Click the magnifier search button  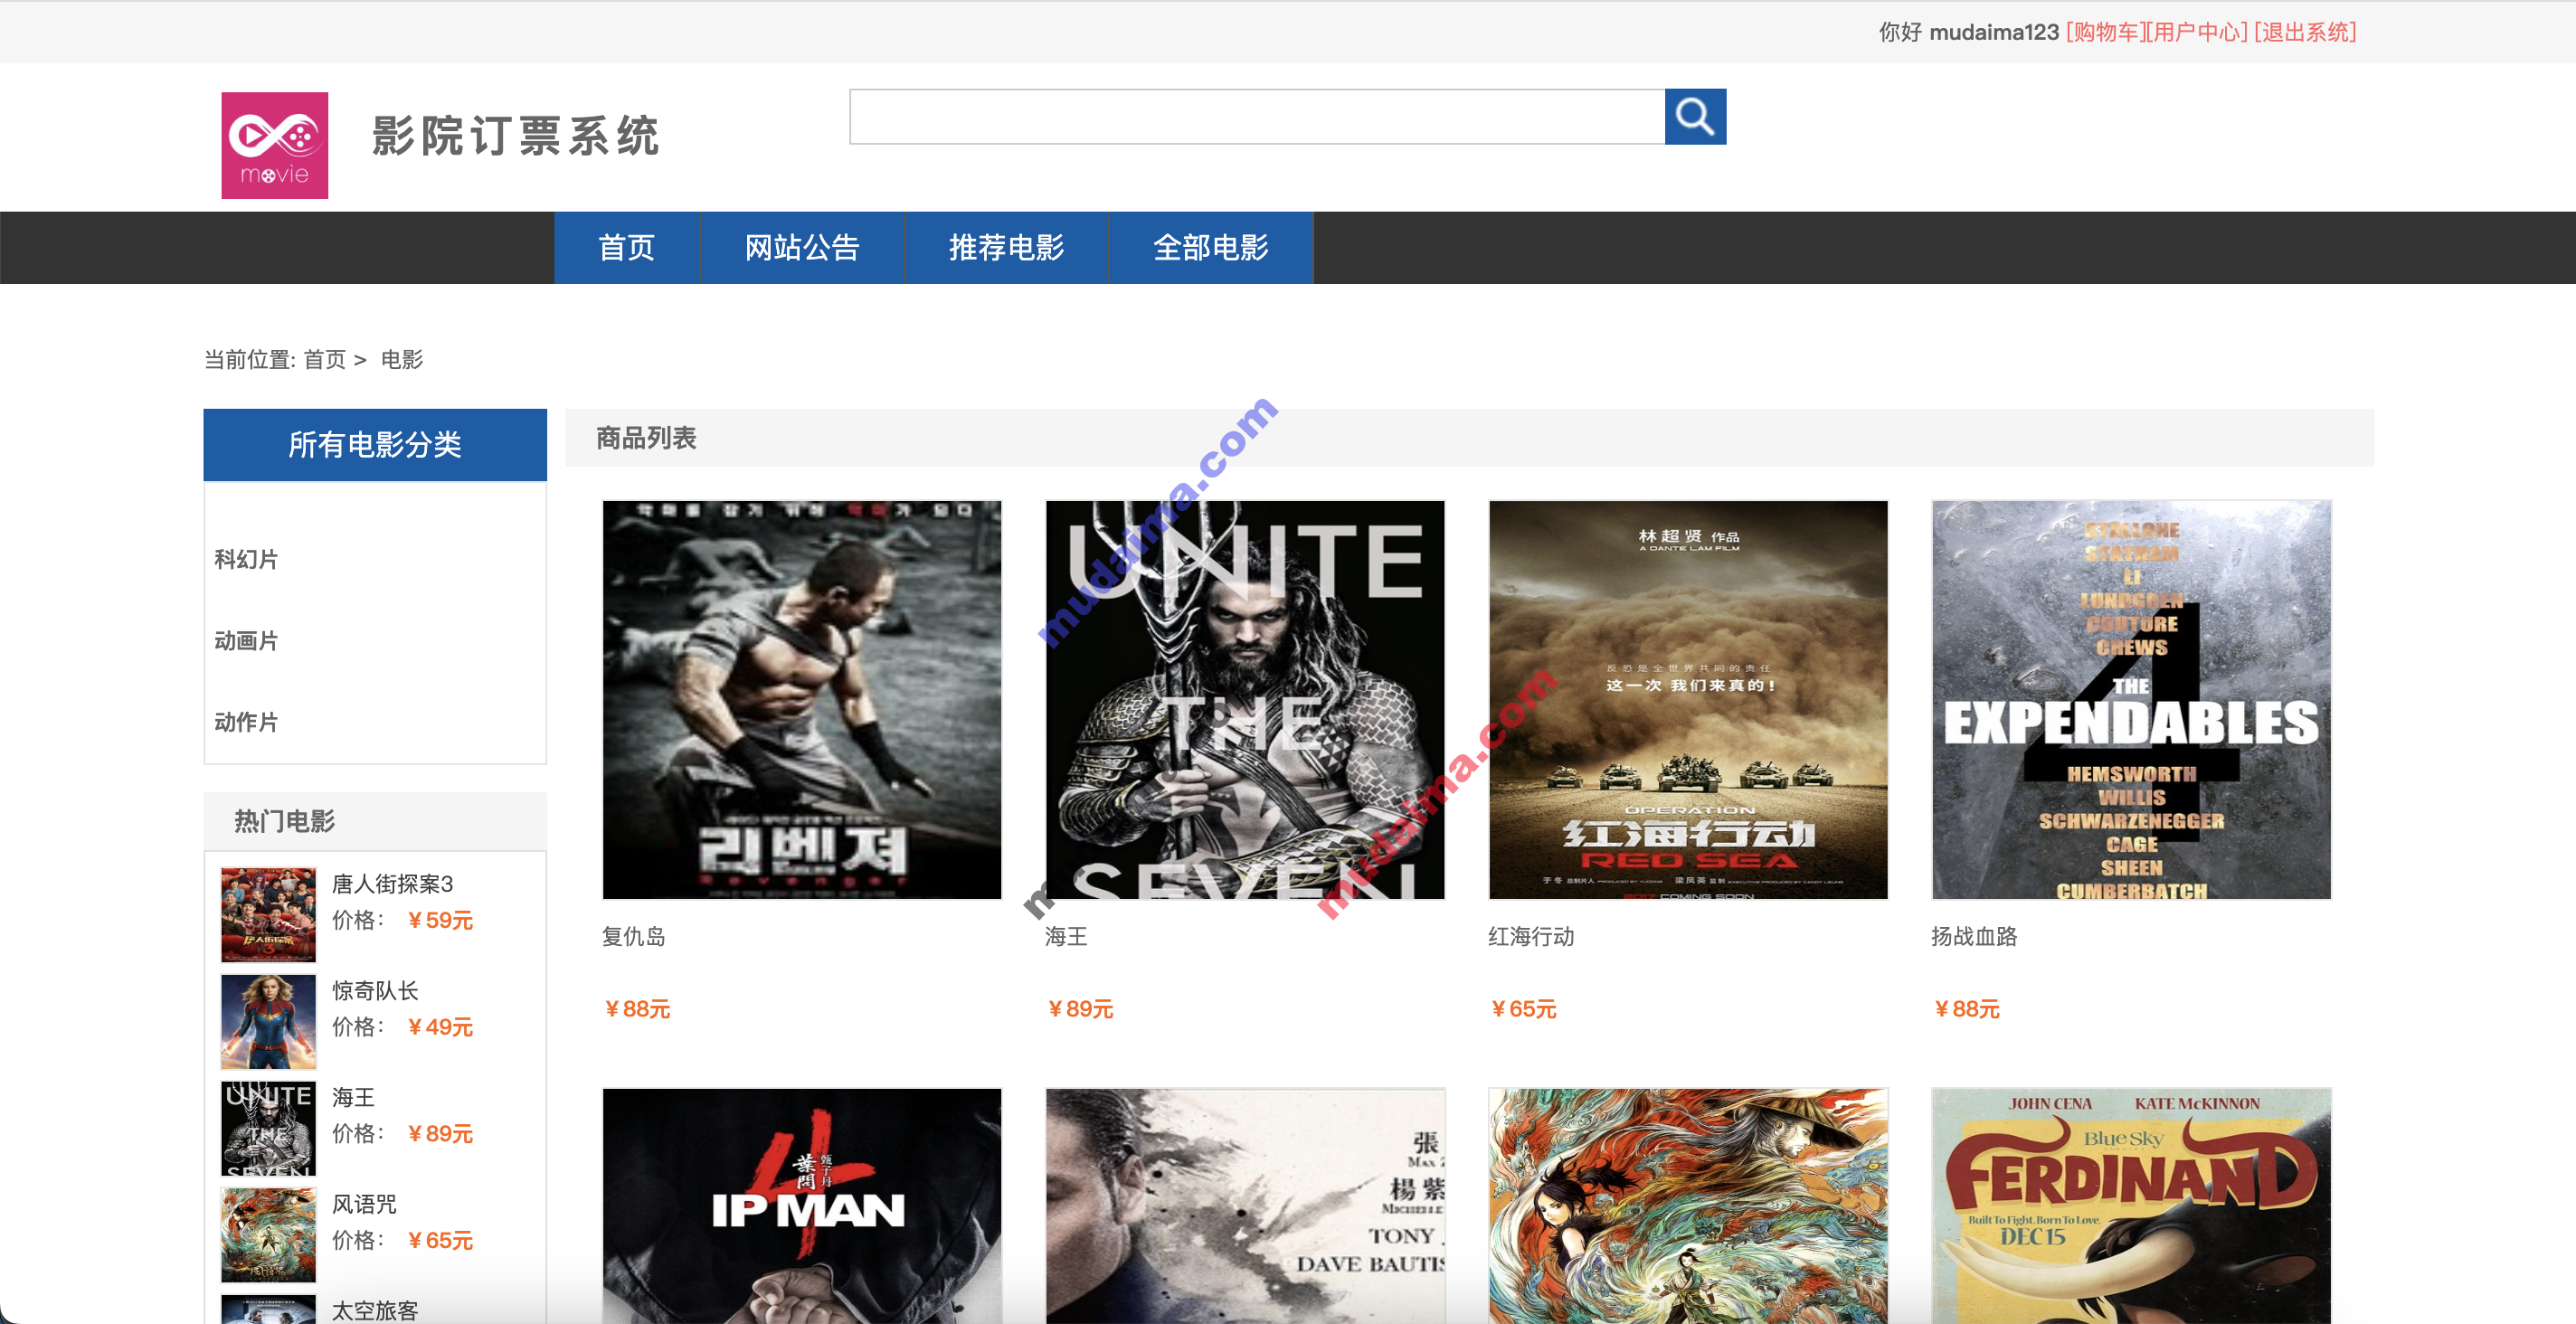click(1695, 117)
